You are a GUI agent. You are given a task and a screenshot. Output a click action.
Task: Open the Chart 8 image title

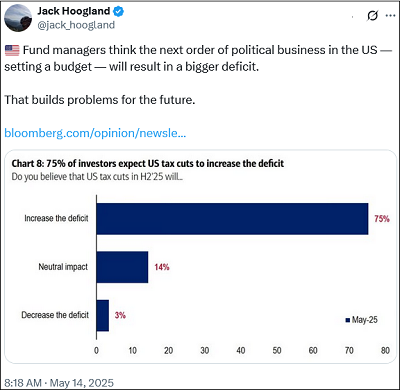[x=148, y=164]
